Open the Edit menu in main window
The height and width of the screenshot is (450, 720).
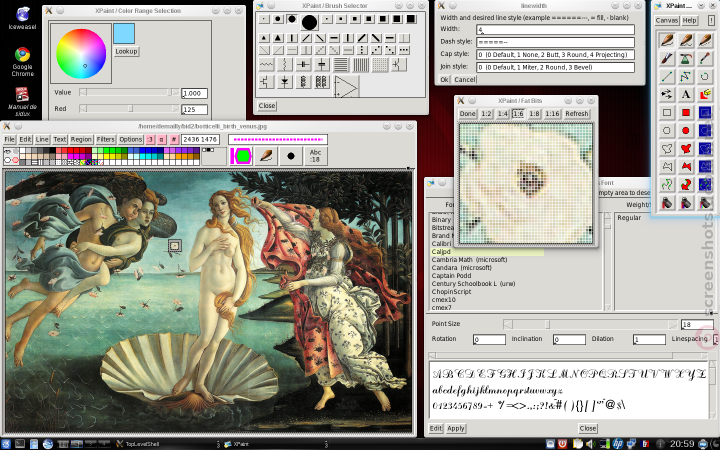tap(25, 139)
